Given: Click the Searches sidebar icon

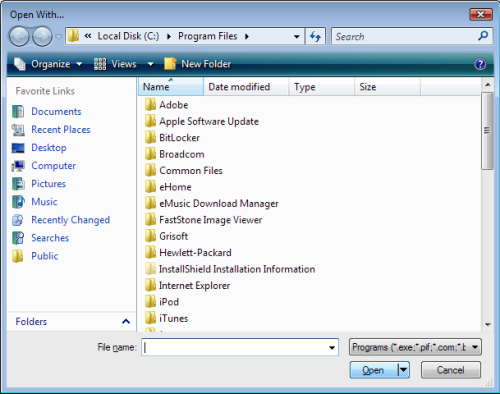Looking at the screenshot, I should 18,238.
